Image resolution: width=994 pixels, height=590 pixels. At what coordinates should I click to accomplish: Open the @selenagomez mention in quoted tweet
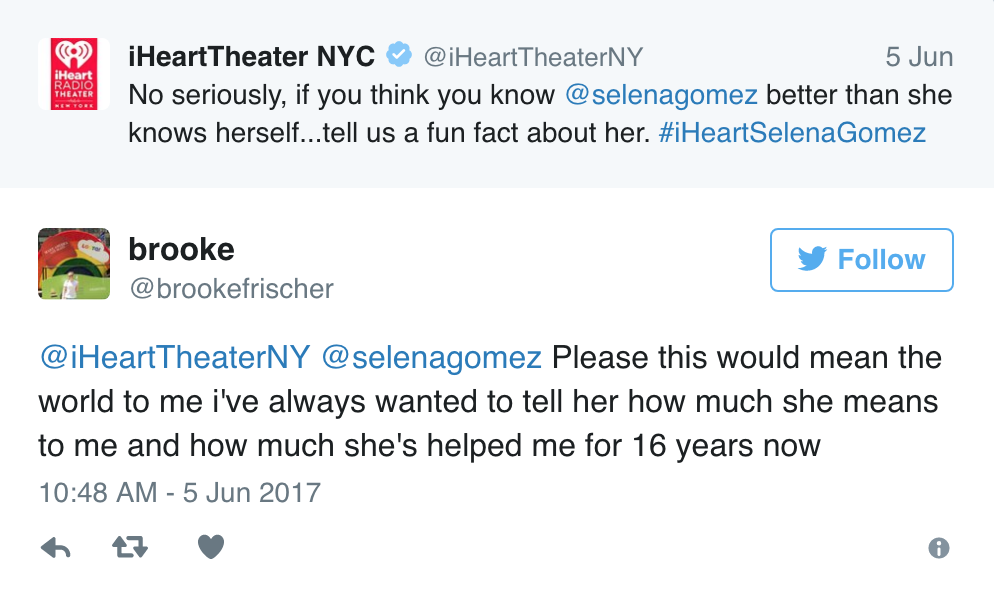tap(661, 96)
